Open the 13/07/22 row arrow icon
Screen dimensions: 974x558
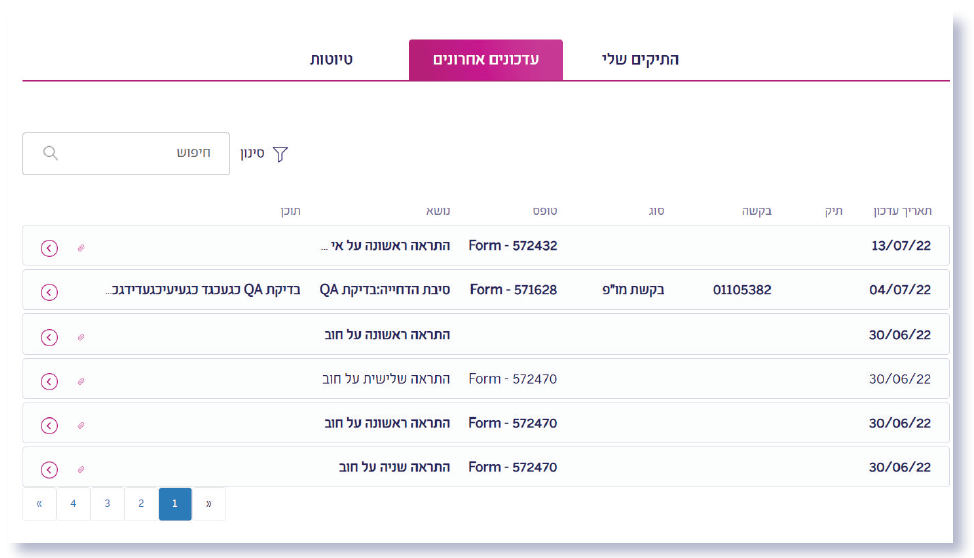click(x=49, y=247)
